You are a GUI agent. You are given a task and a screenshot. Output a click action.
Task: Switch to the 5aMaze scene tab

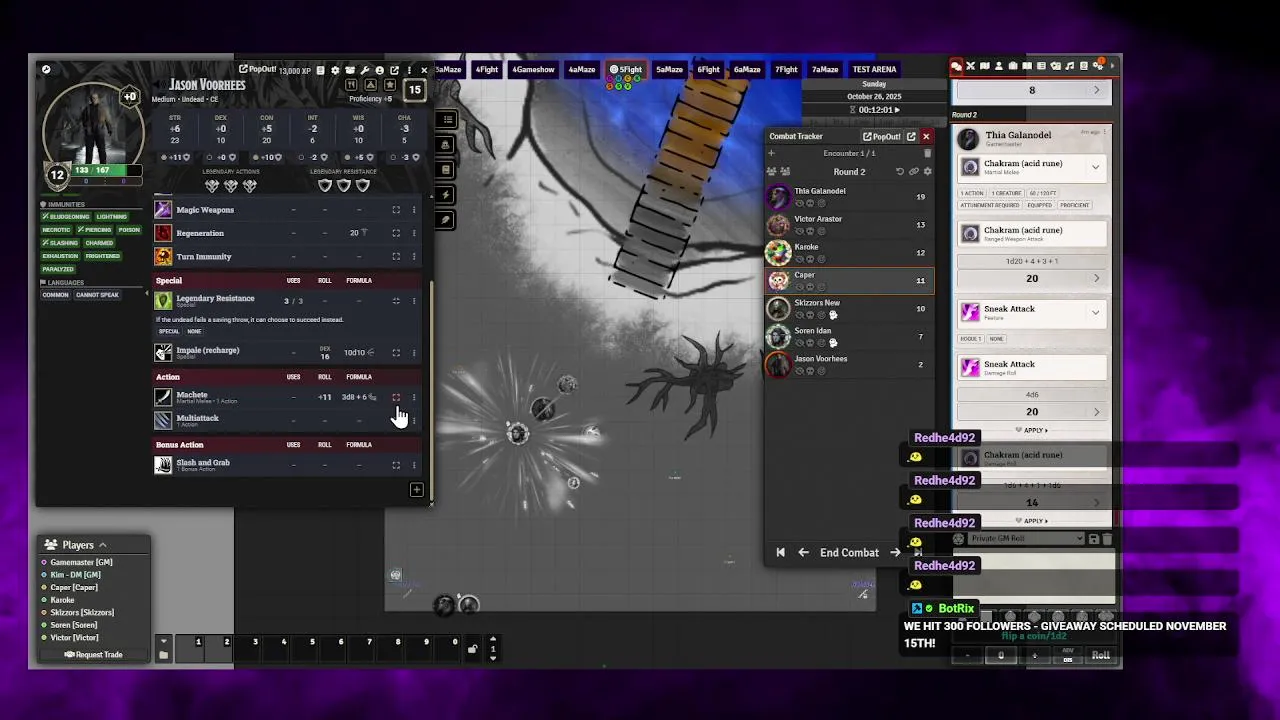(x=669, y=70)
